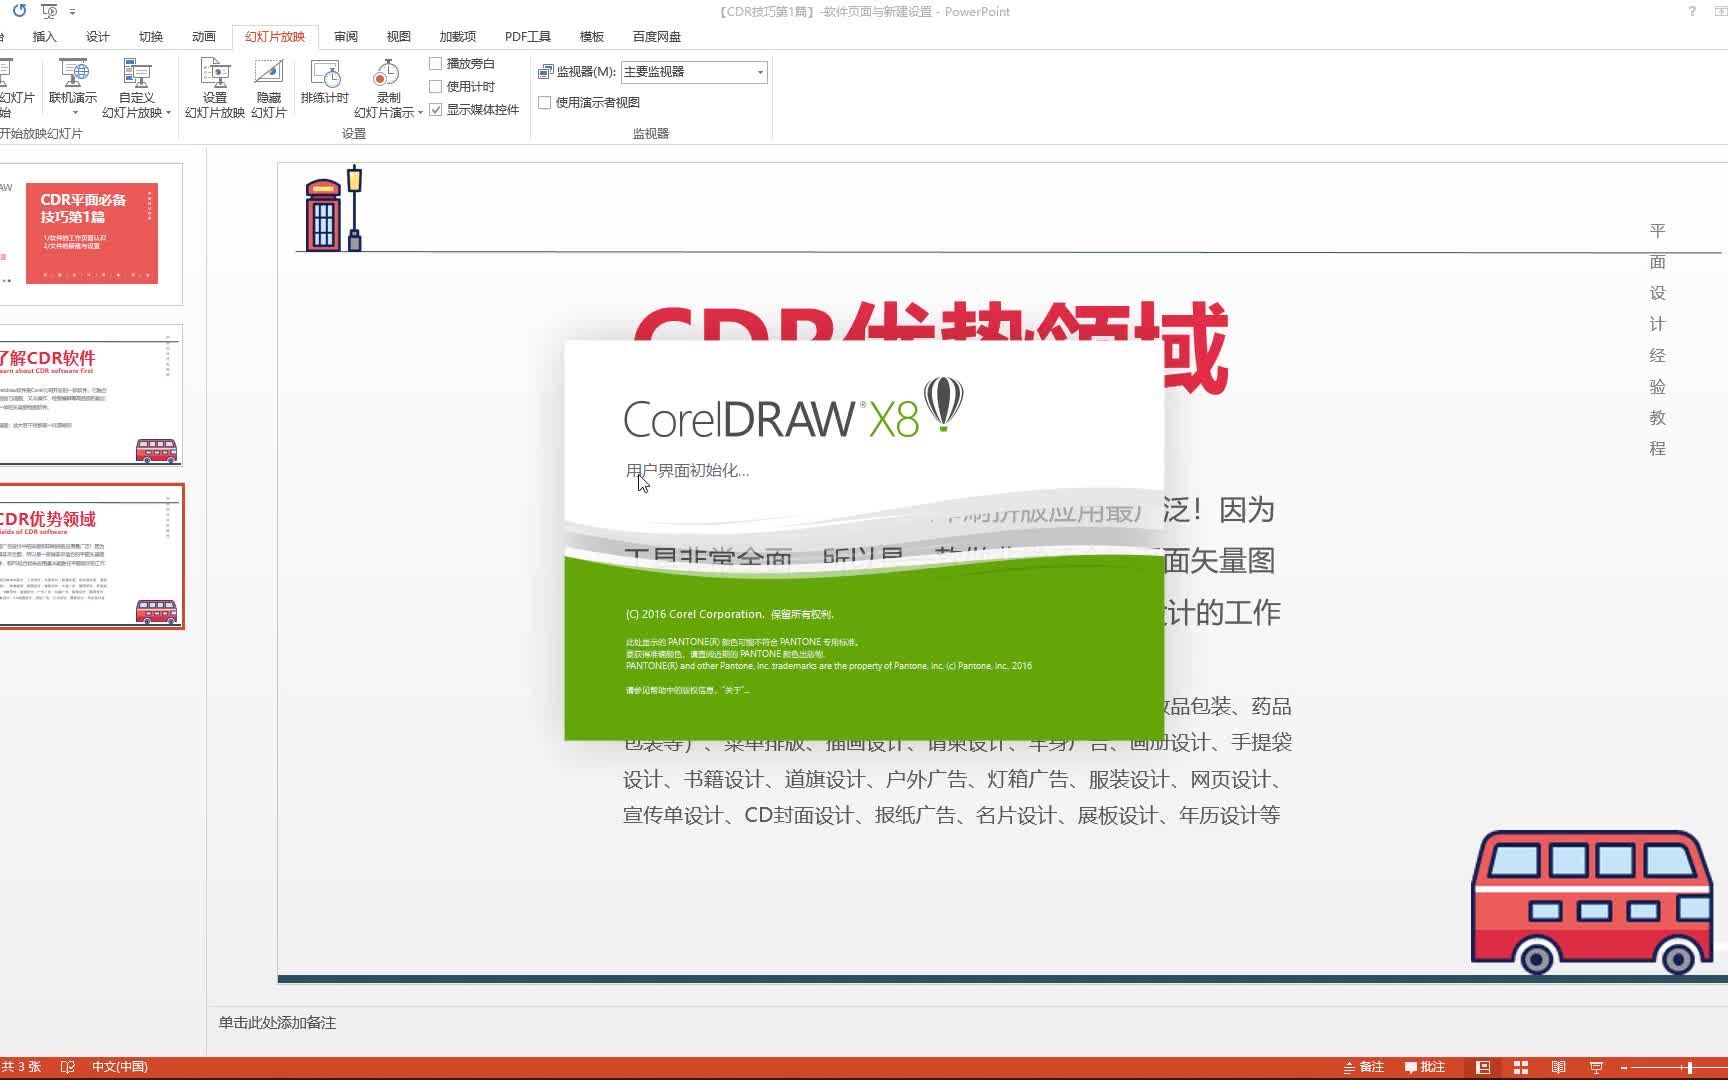Click the 录制幻灯片演示 record icon
The image size is (1728, 1080).
click(x=387, y=75)
